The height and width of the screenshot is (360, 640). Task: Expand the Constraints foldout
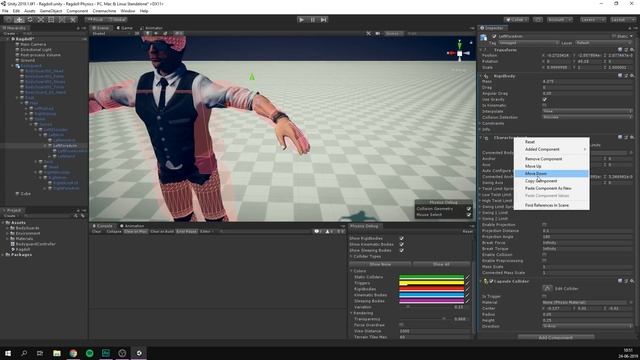pyautogui.click(x=481, y=123)
